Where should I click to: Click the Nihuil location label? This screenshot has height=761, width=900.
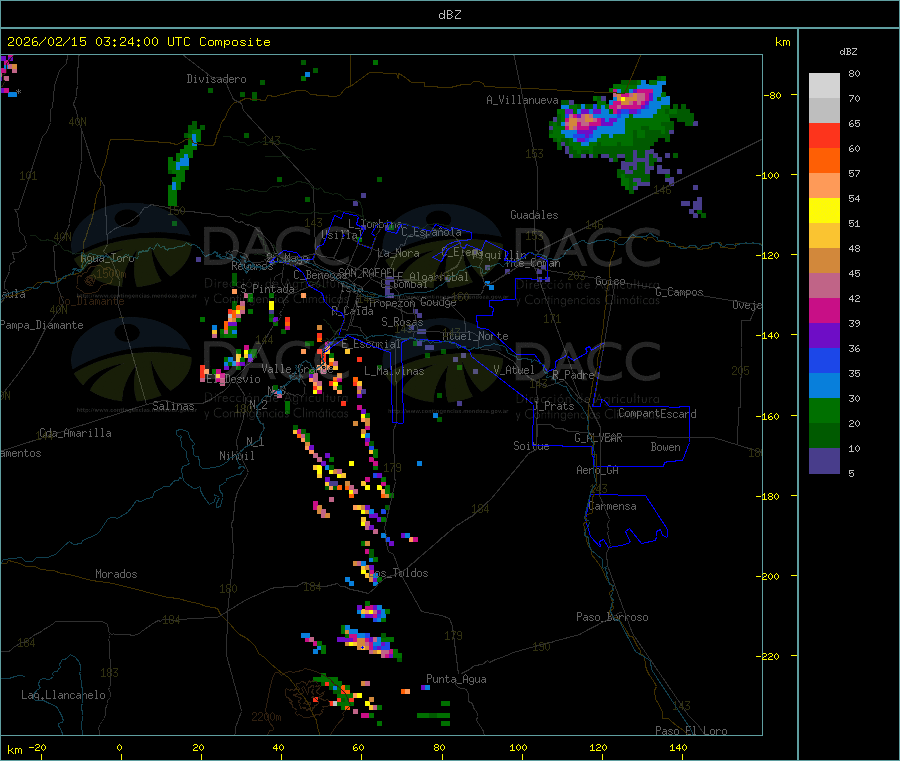(x=237, y=456)
